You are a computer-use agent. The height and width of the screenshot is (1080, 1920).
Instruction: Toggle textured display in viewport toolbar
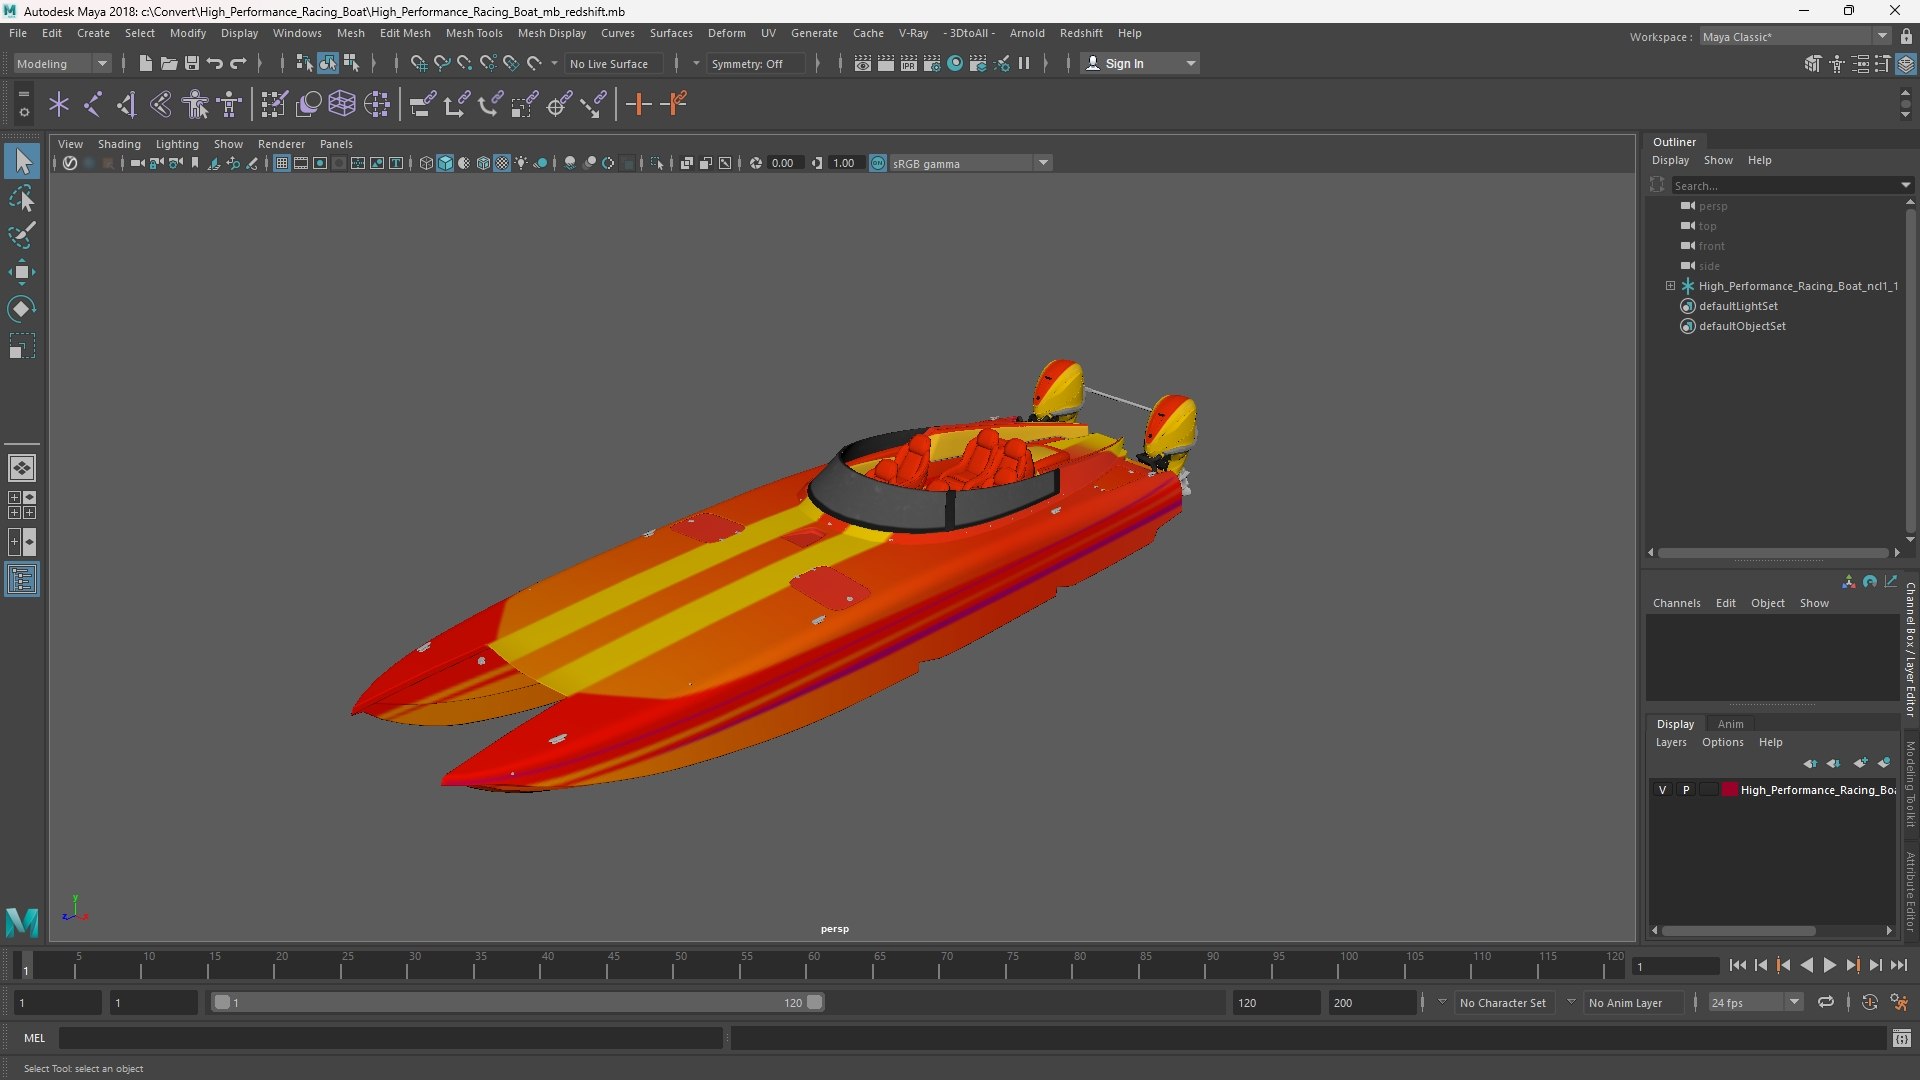pos(502,163)
